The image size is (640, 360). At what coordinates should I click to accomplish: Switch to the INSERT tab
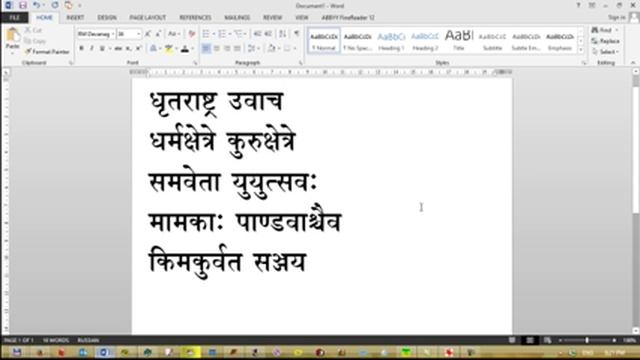pos(75,18)
